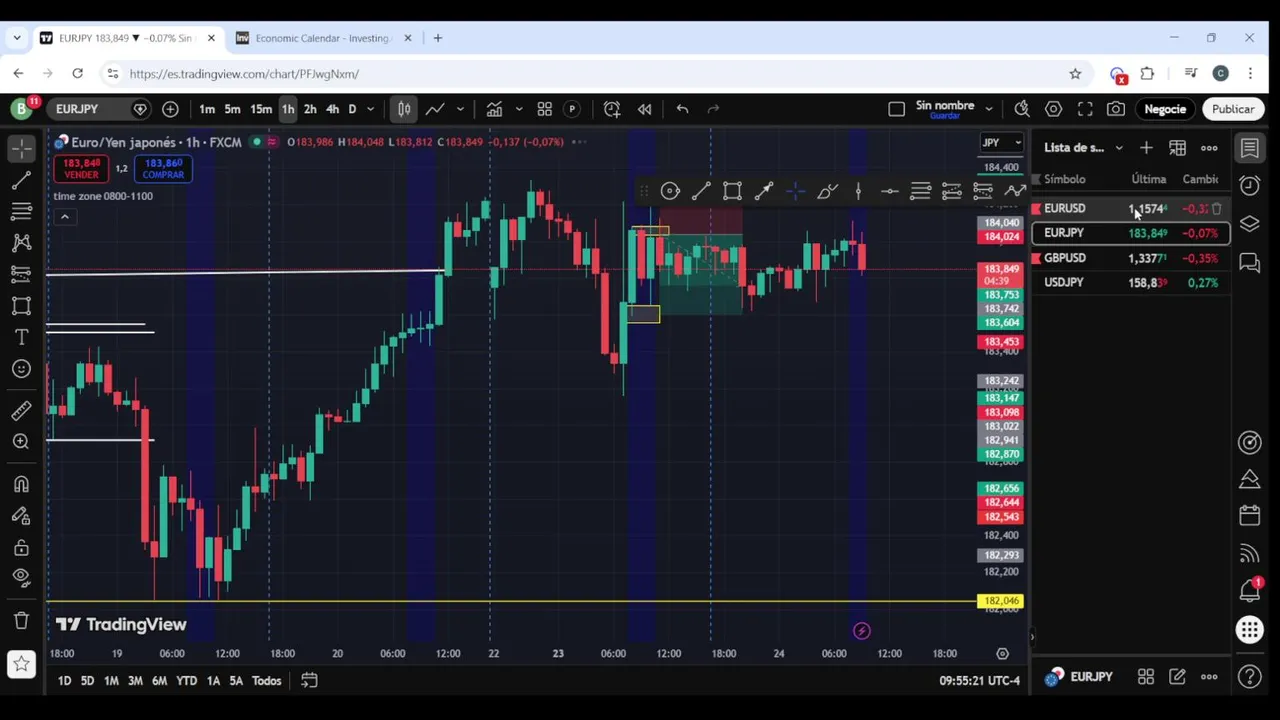1280x720 pixels.
Task: Select the ruler measure tool
Action: click(x=21, y=410)
